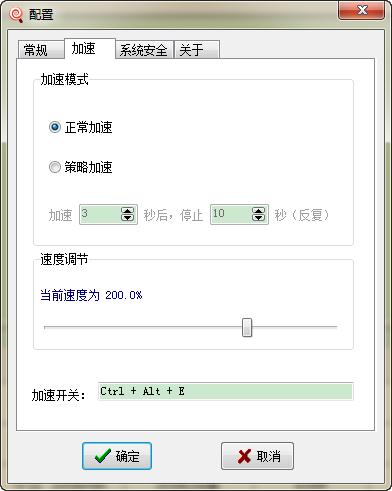Click the 加速开关 hotkey field
The image size is (392, 491).
click(225, 391)
